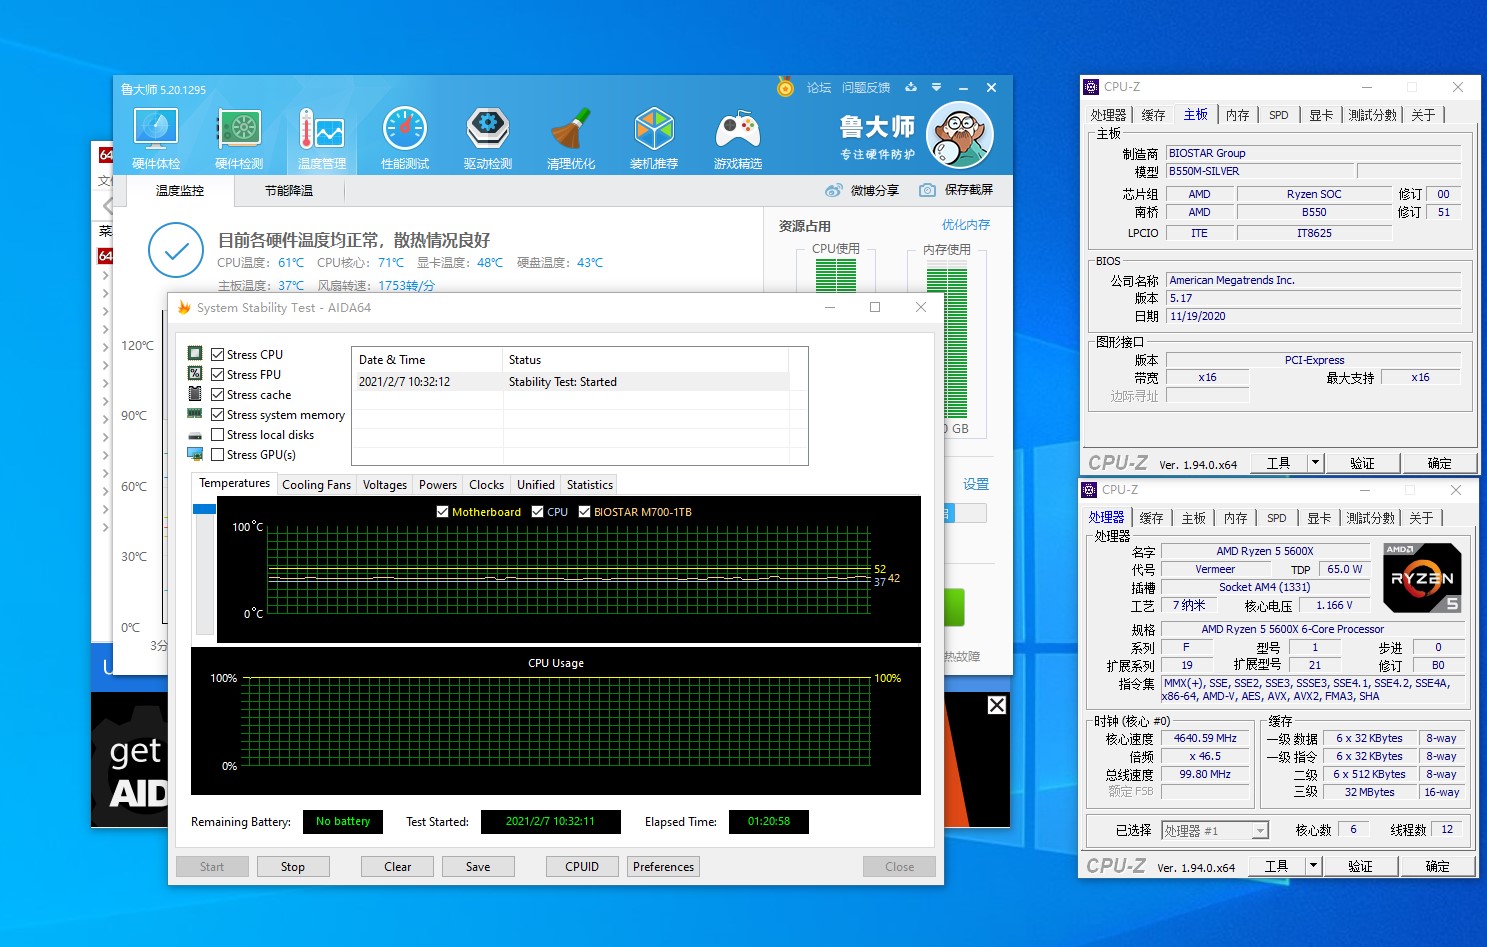
Task: Click the temperature graph area in AIDA64
Action: click(568, 569)
